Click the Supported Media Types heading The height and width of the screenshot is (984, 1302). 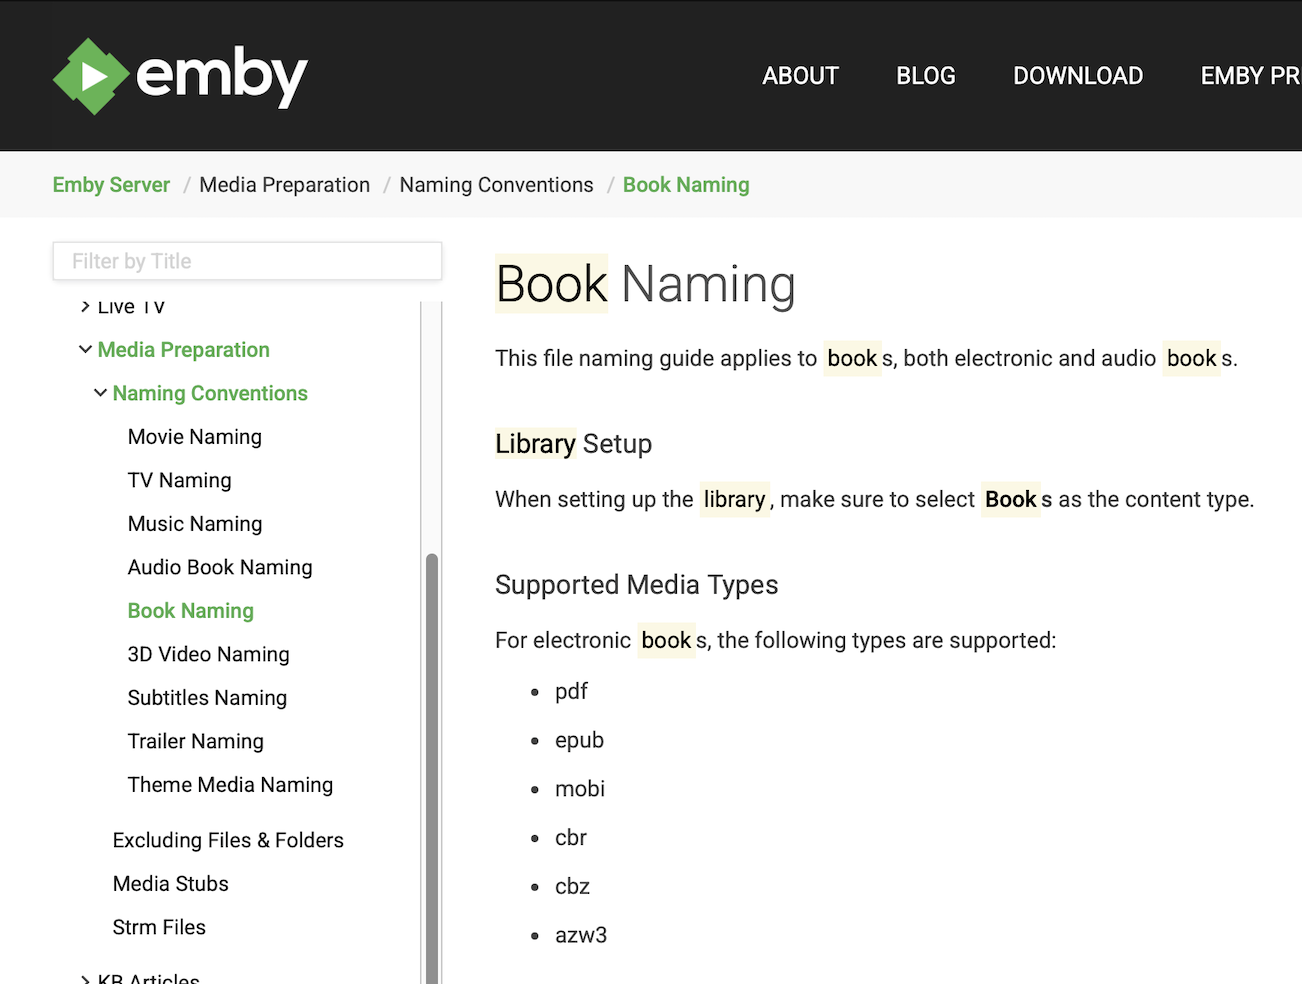637,584
